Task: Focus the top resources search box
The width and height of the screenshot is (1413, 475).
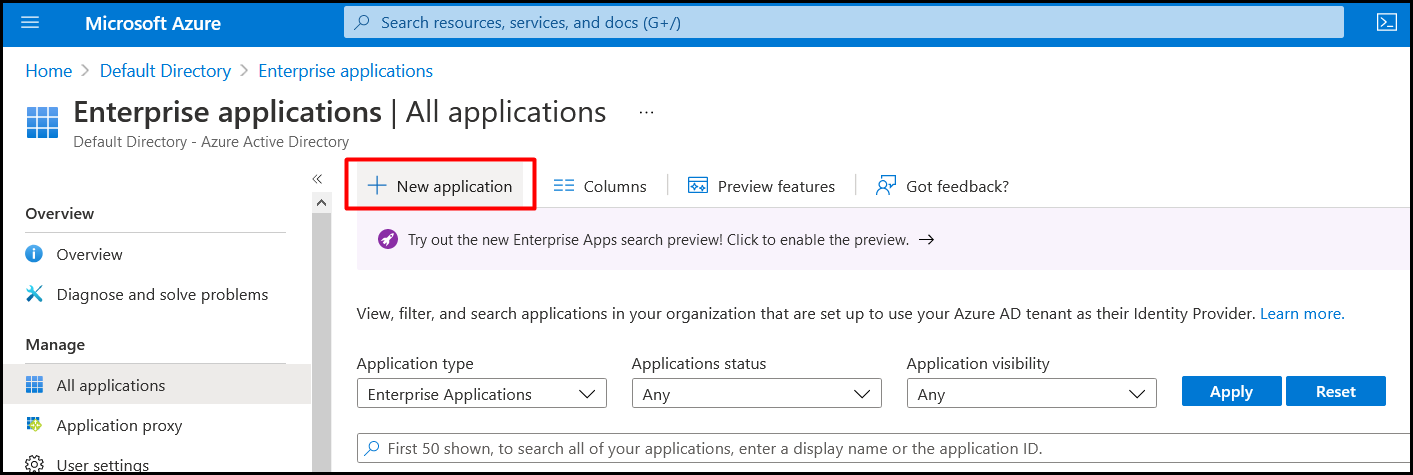Action: [843, 22]
